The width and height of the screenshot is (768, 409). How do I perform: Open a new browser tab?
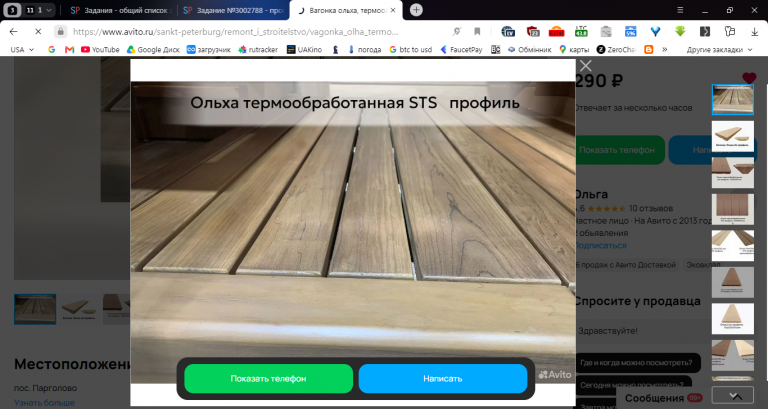(416, 10)
